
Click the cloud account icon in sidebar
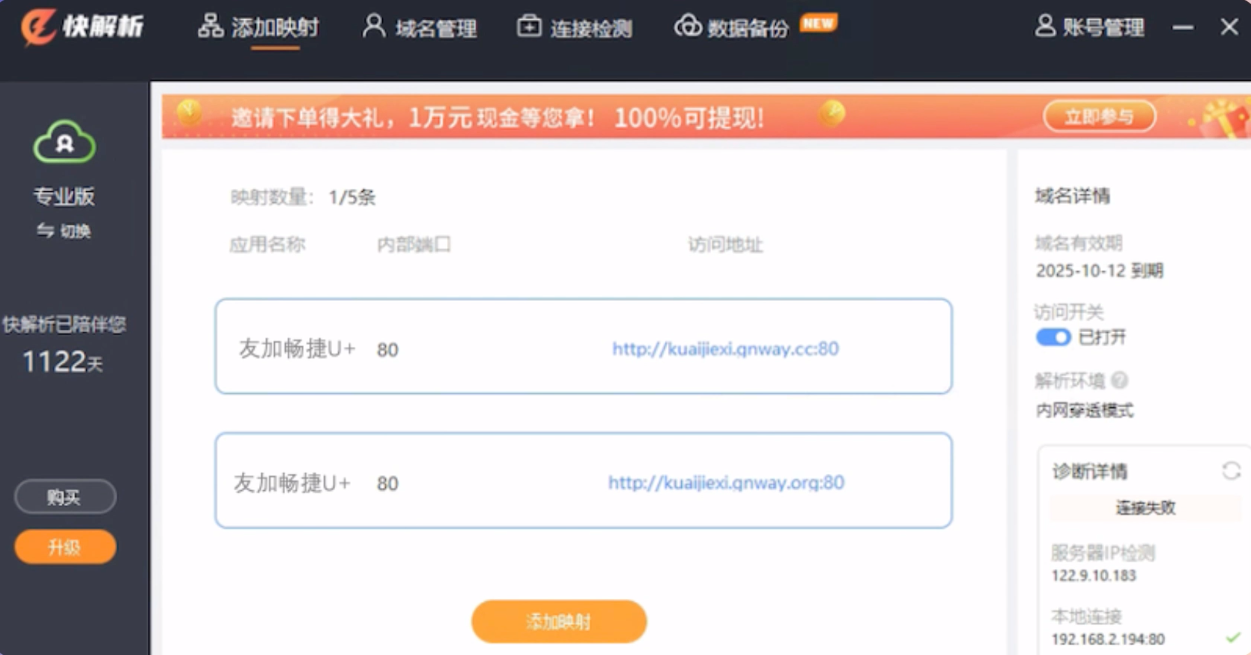tap(65, 142)
